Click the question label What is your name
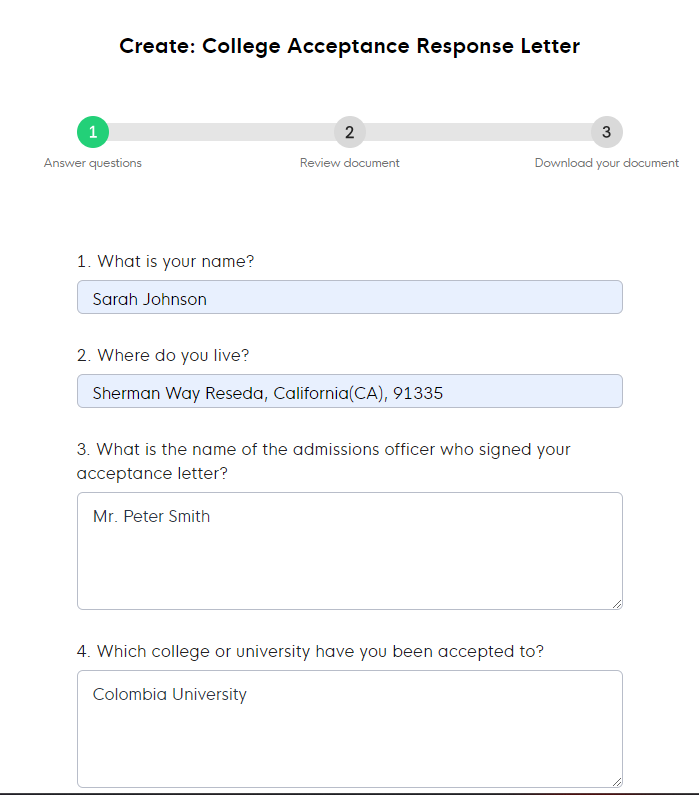Viewport: 699px width, 795px height. click(x=165, y=262)
